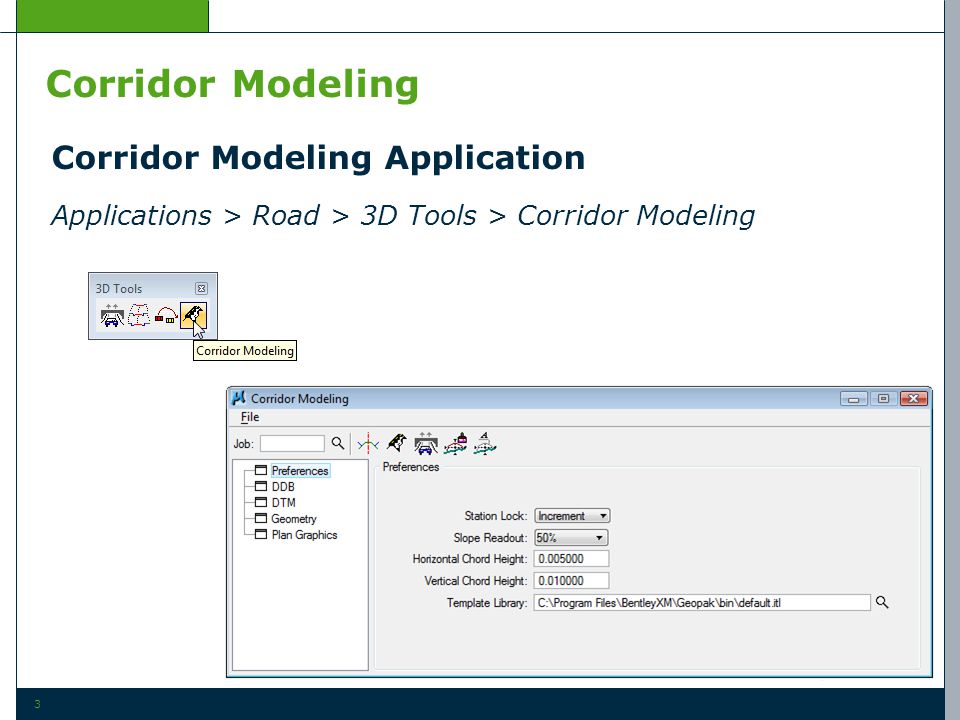Select the car-in-tunnel icon in 3D Tools
This screenshot has height=720, width=960.
coord(112,315)
